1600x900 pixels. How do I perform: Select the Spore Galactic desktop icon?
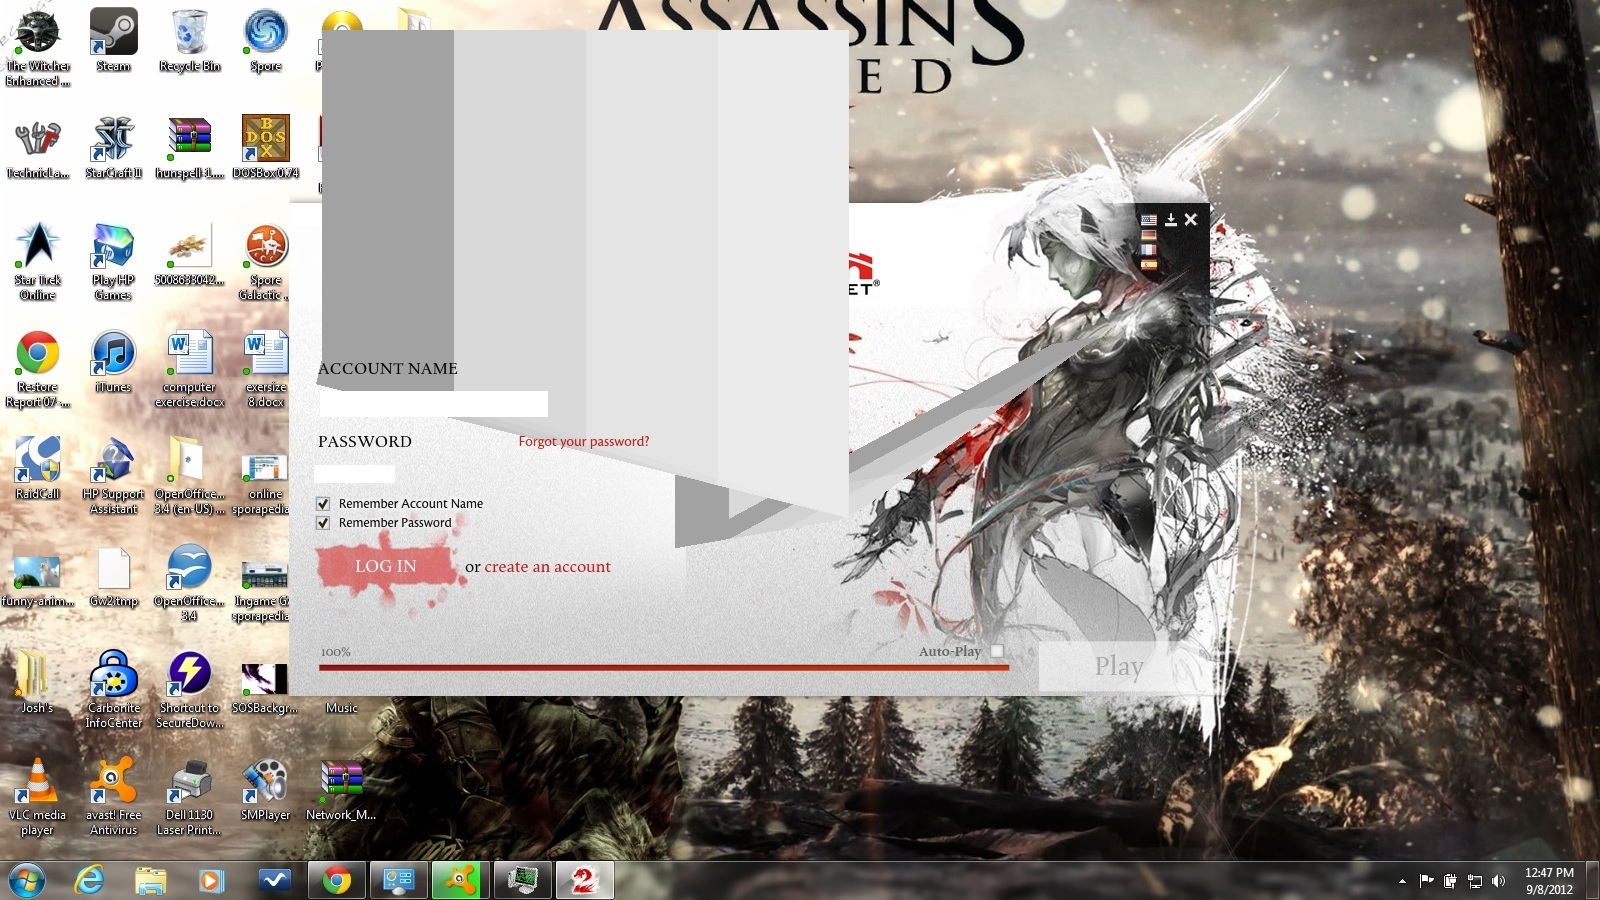tap(266, 261)
